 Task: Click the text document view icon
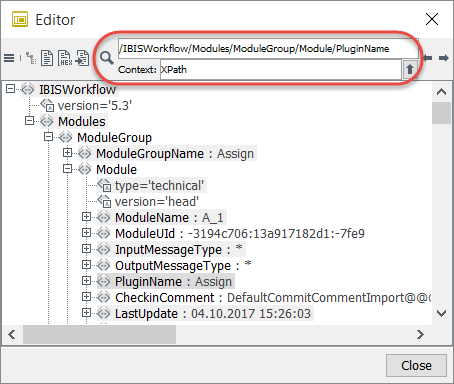tap(47, 58)
